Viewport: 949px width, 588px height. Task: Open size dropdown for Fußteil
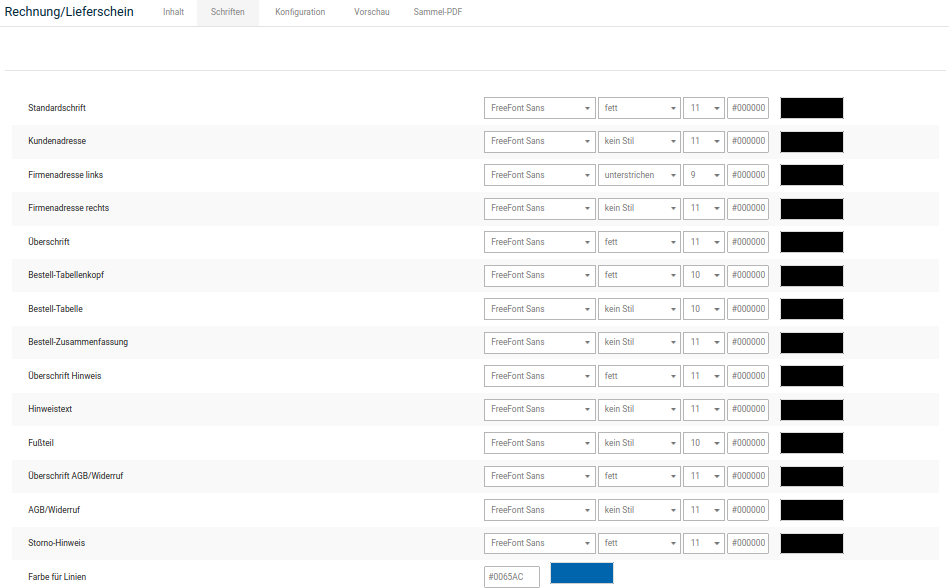(x=703, y=443)
